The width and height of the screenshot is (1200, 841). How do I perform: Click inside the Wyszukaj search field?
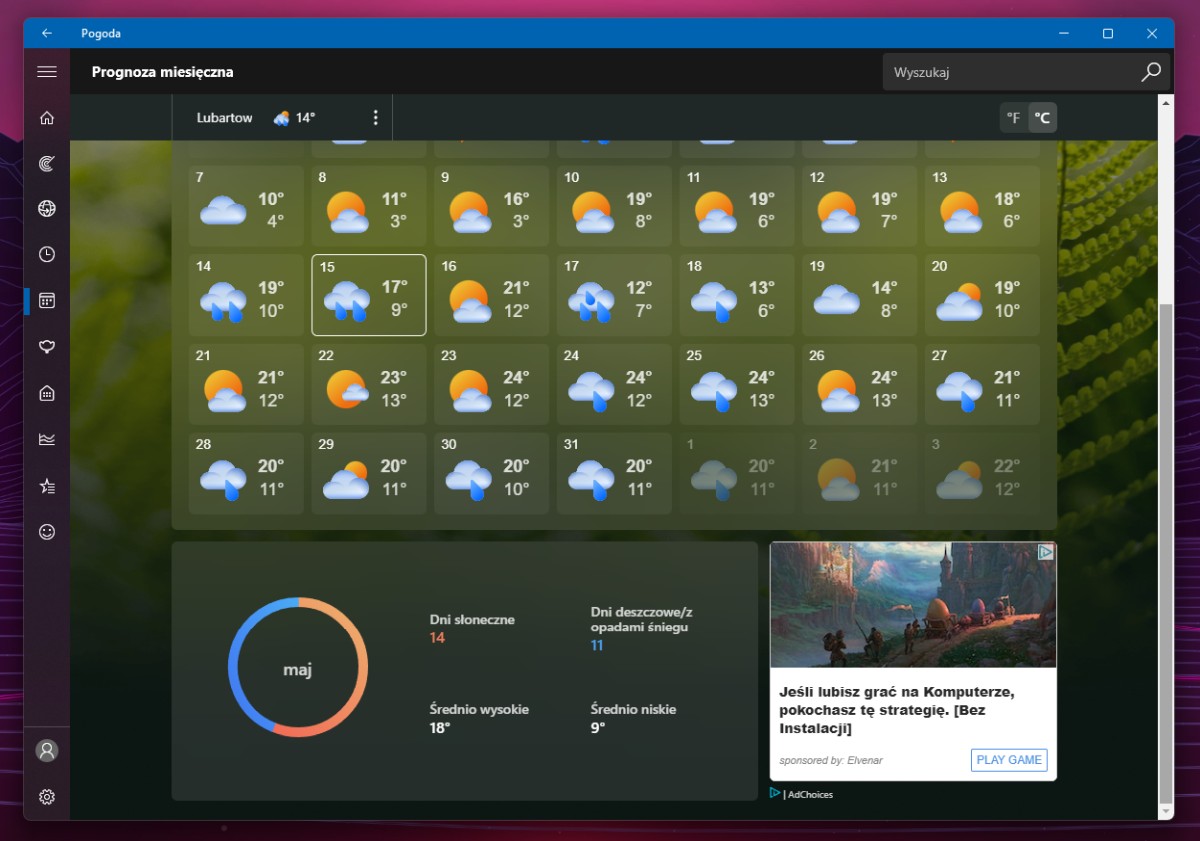pos(1010,72)
